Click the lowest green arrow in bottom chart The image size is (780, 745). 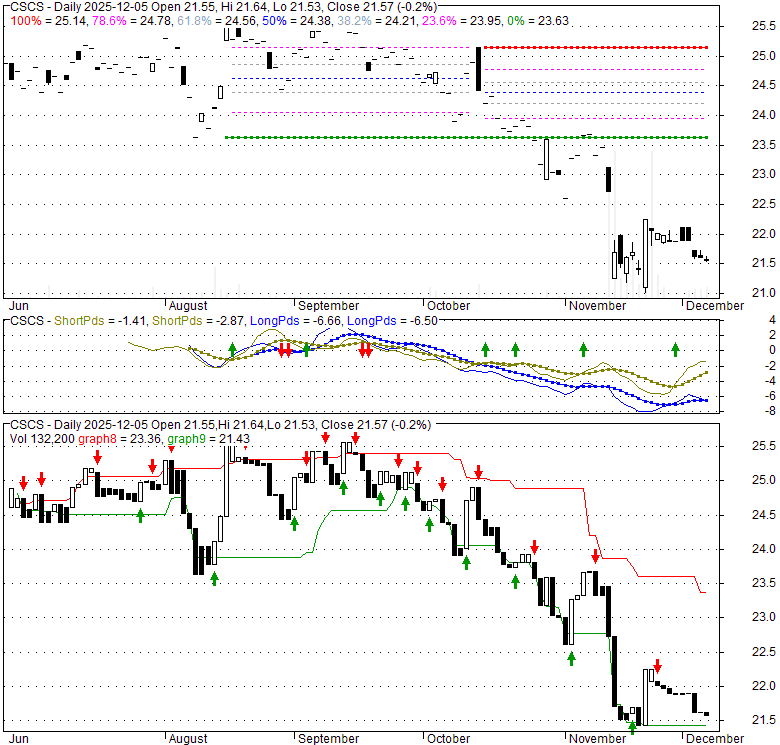[632, 726]
